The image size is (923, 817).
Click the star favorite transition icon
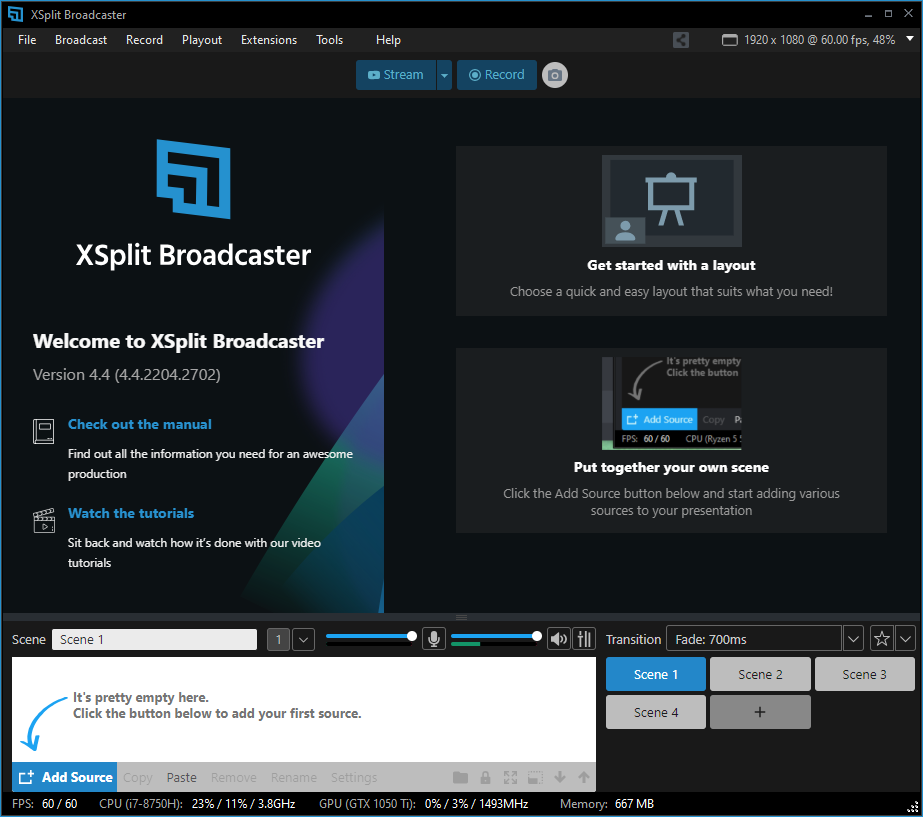click(881, 639)
